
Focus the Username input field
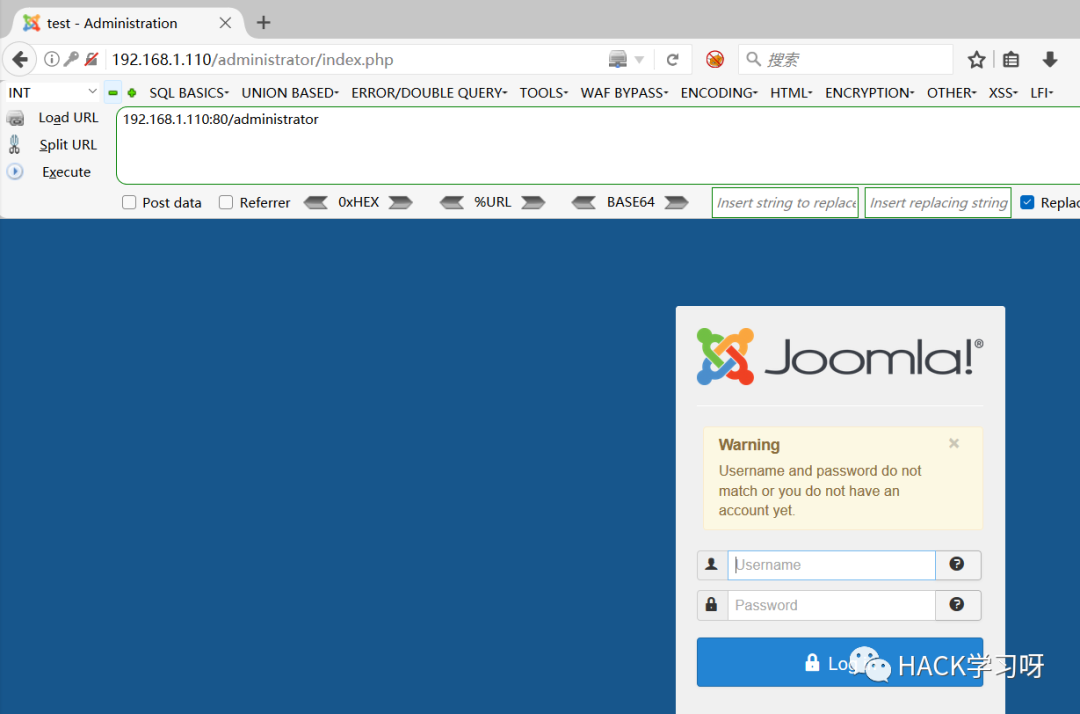(x=831, y=565)
